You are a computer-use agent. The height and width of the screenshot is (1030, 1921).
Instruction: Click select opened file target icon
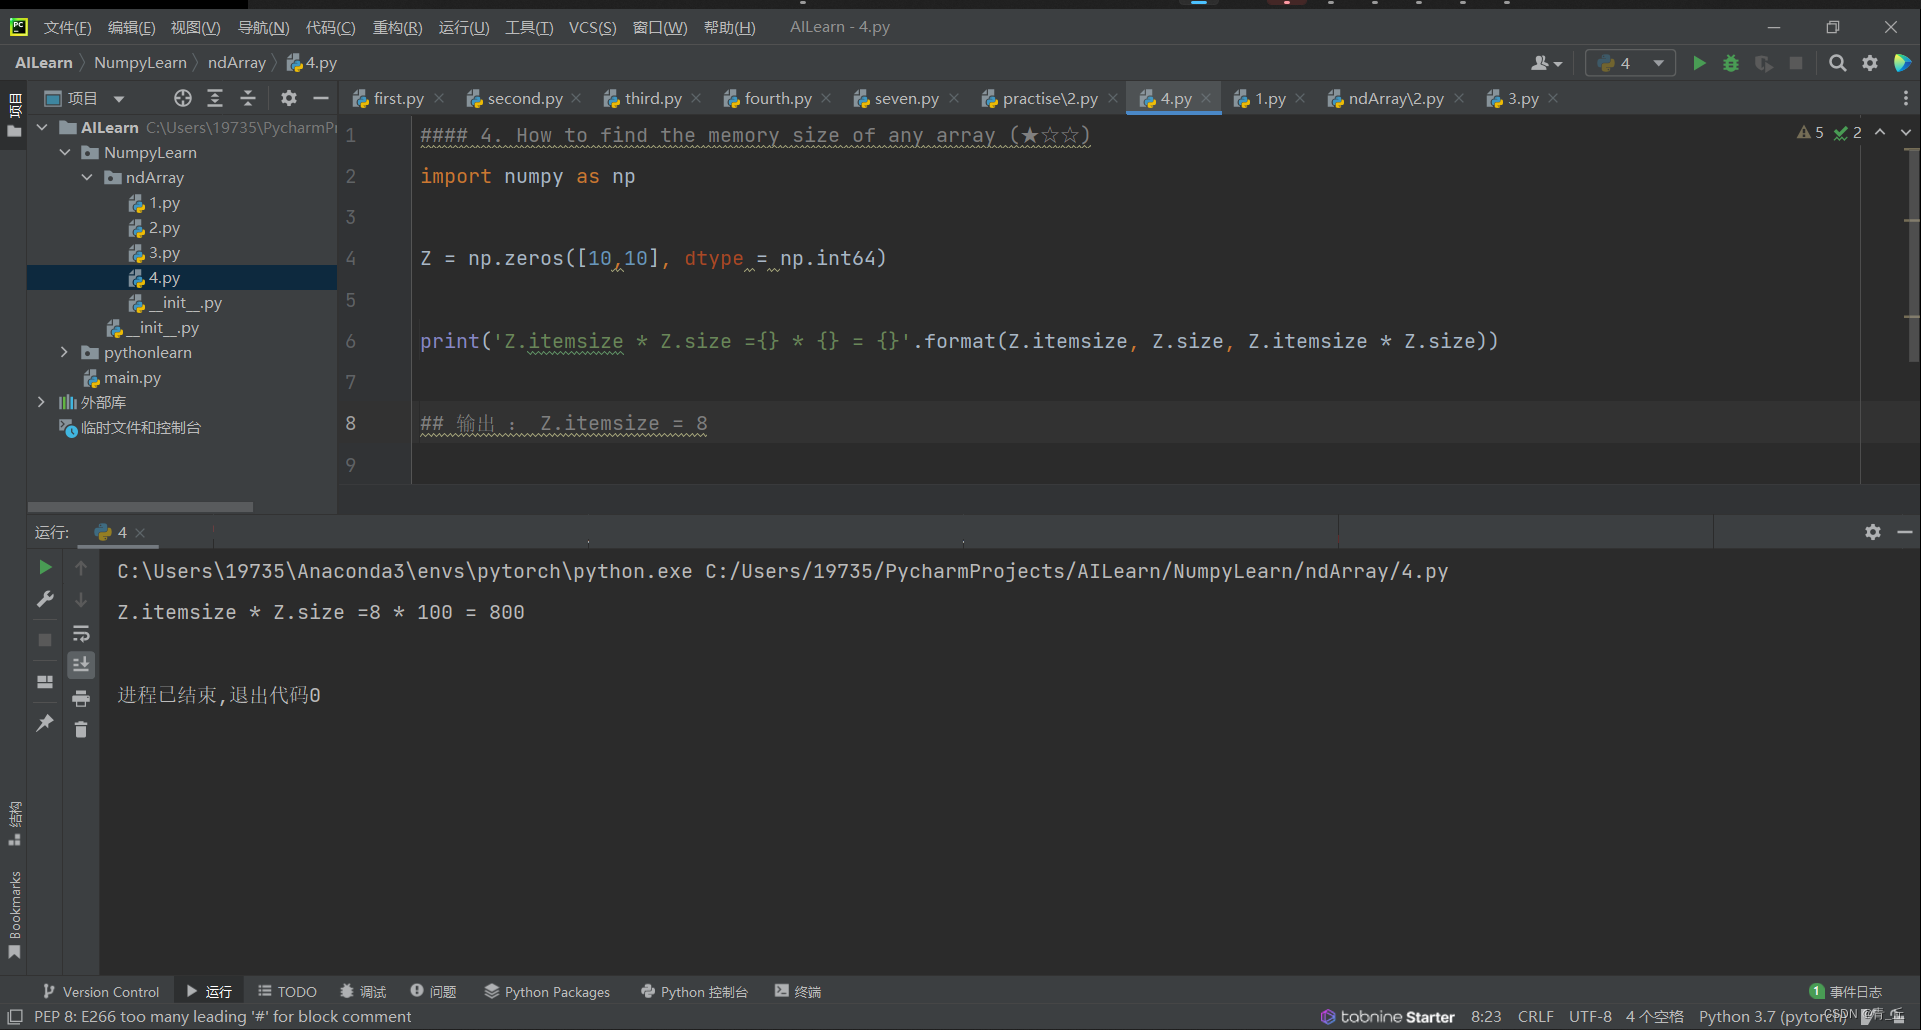tap(182, 98)
